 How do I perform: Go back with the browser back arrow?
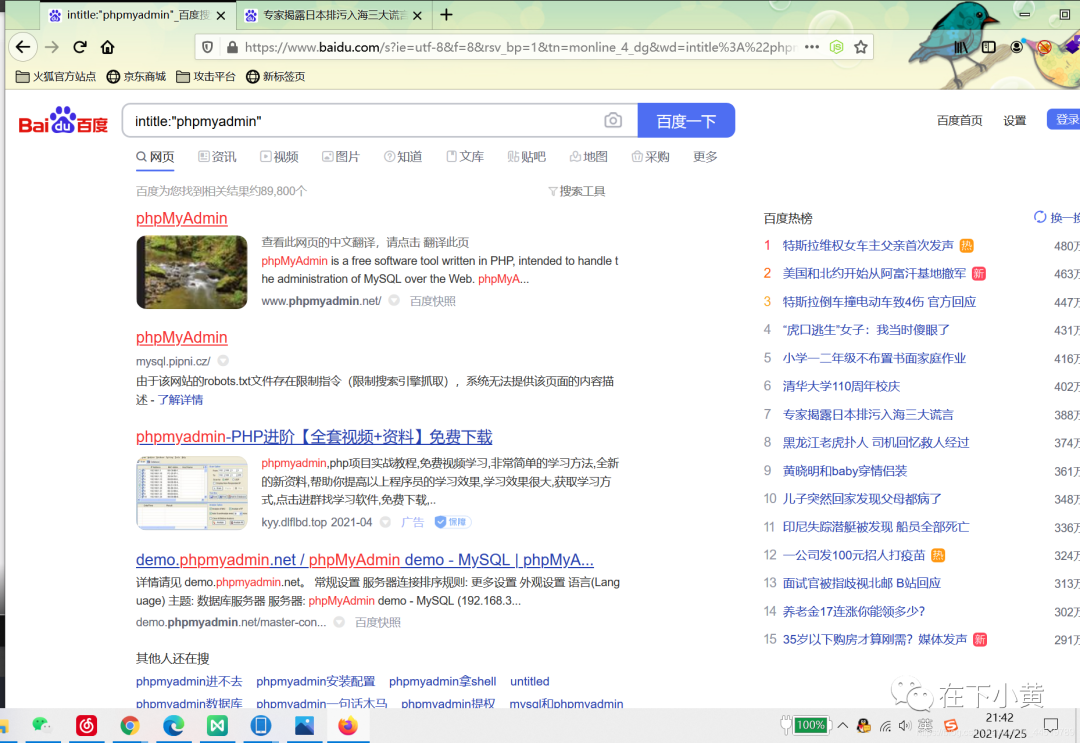[23, 47]
